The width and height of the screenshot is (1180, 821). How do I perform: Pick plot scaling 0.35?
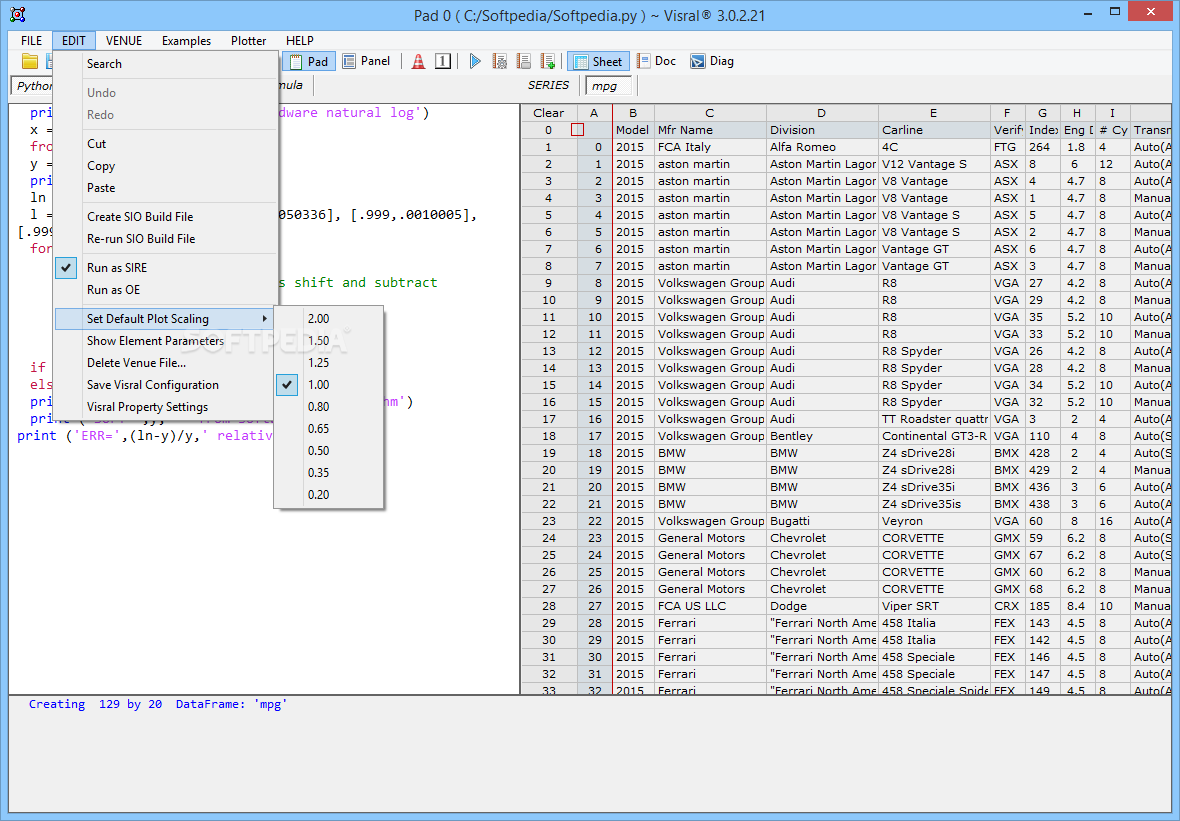(318, 473)
